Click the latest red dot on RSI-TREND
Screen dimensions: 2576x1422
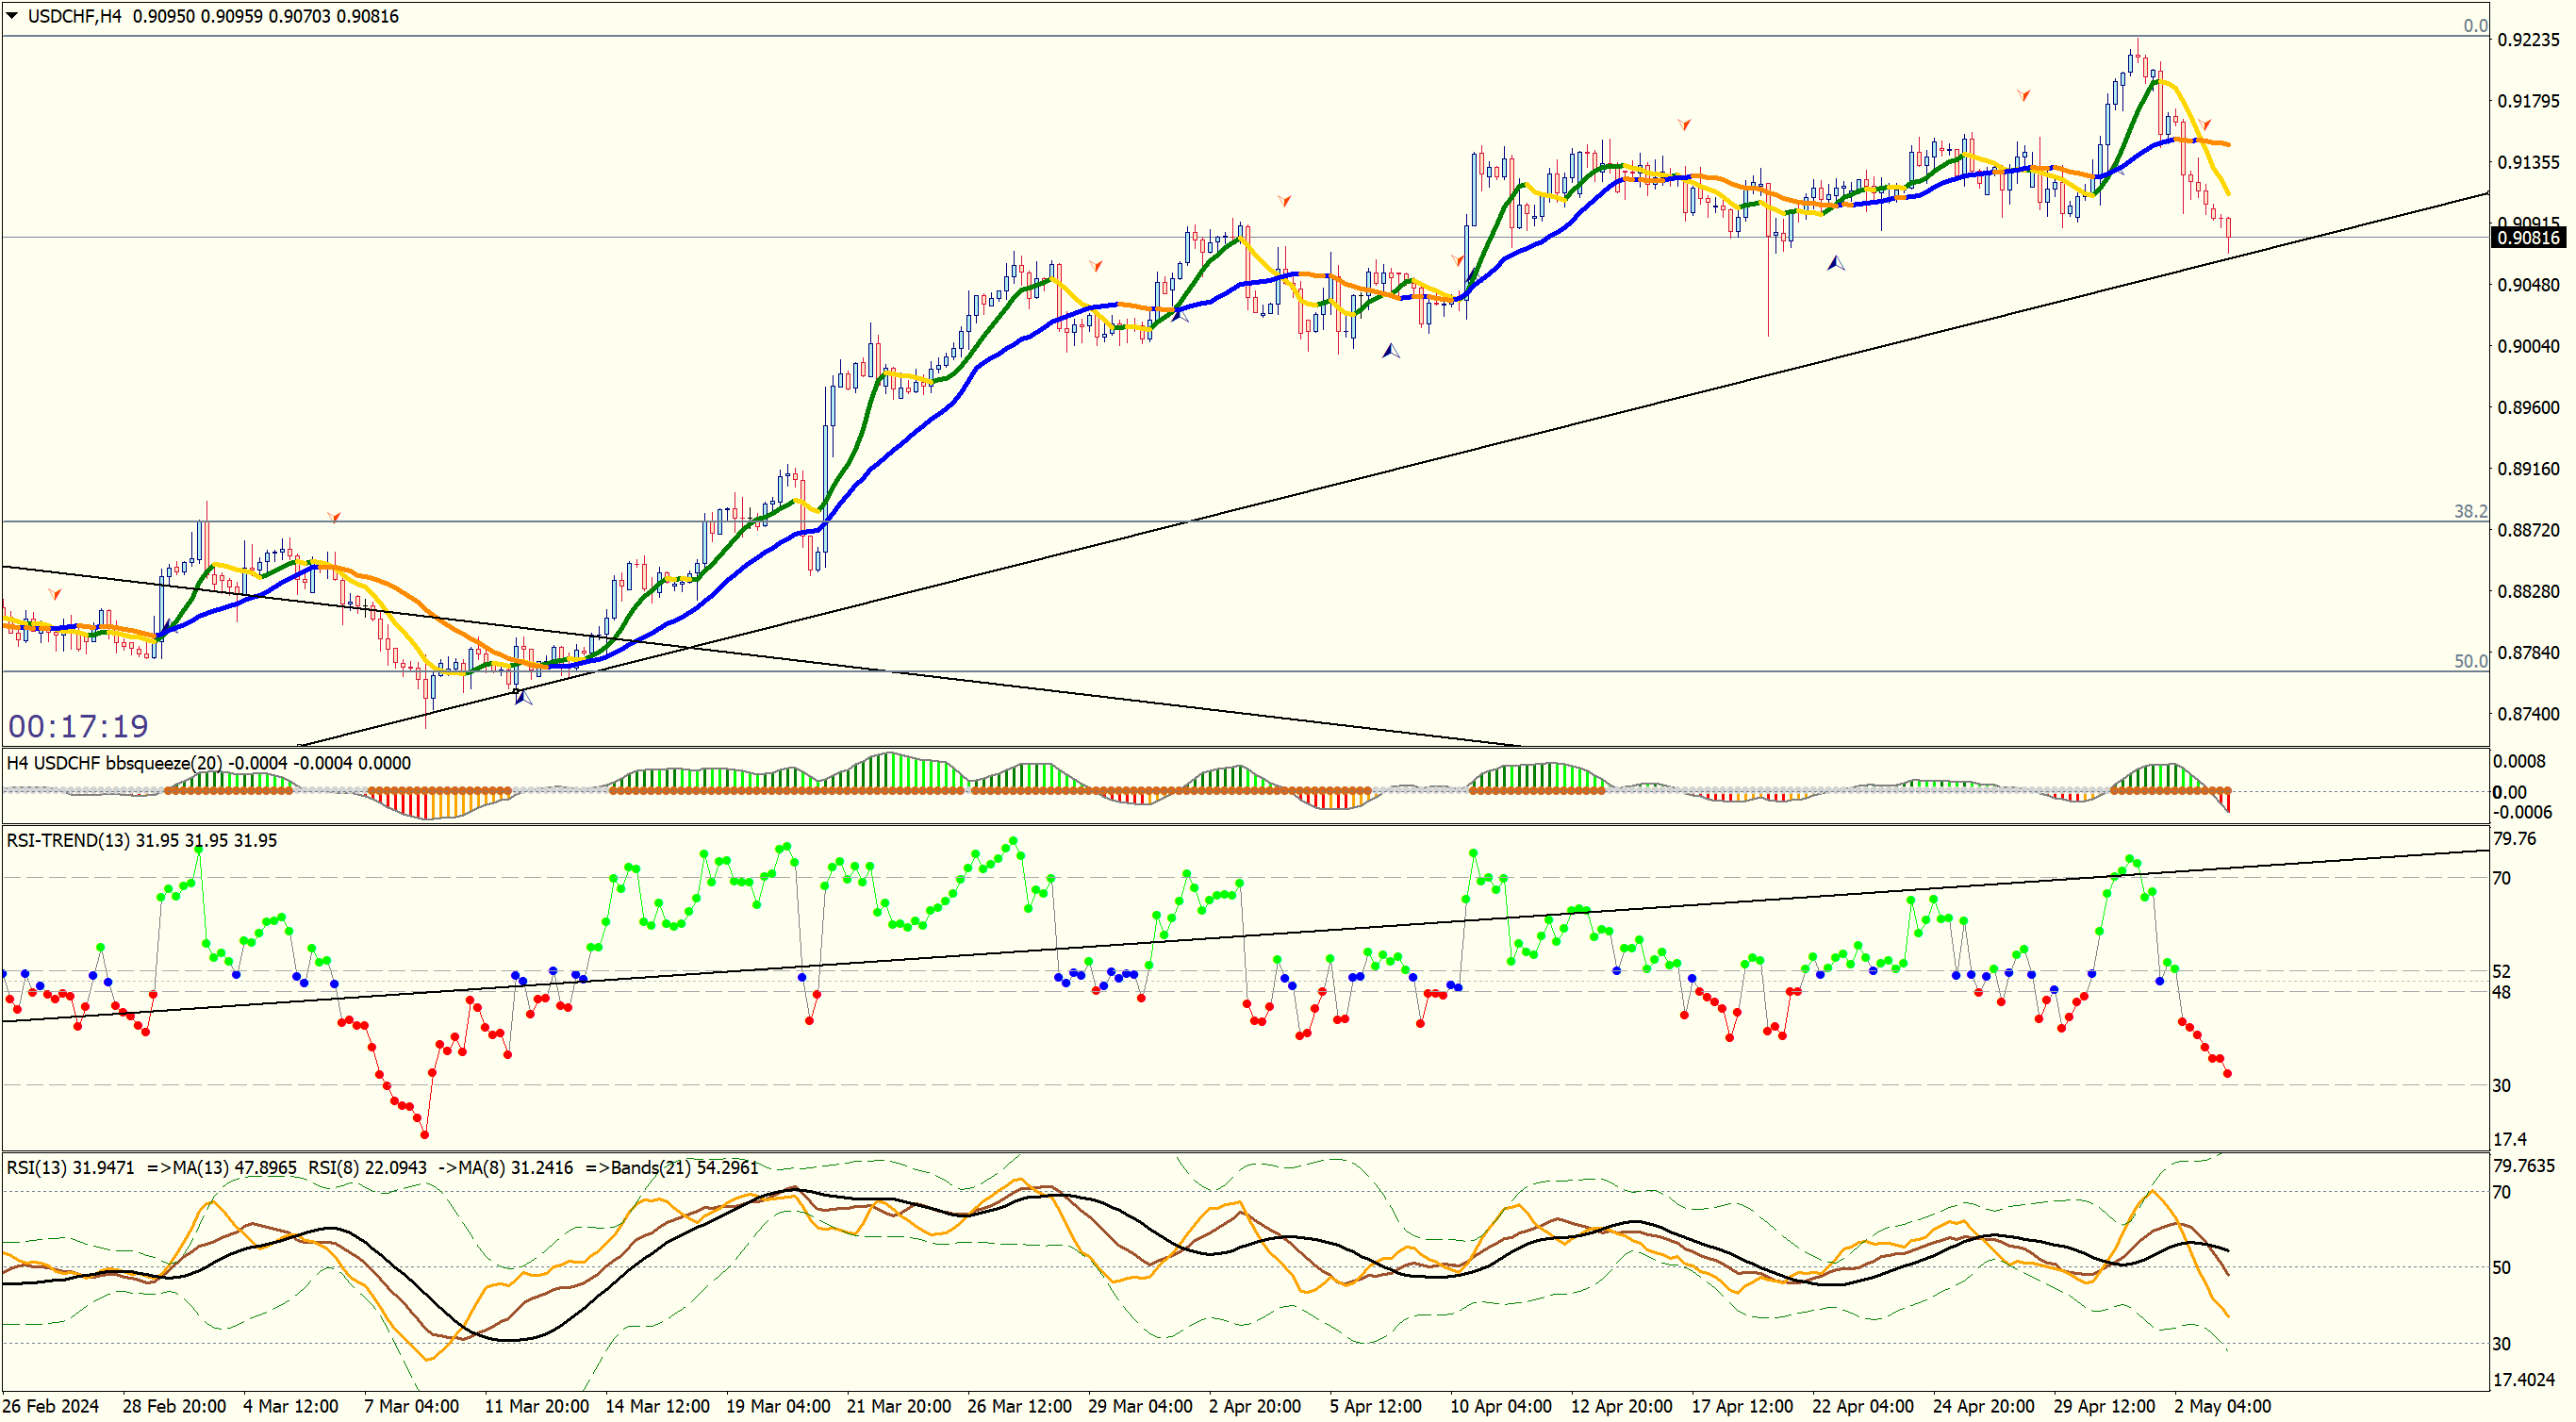pos(2228,1075)
